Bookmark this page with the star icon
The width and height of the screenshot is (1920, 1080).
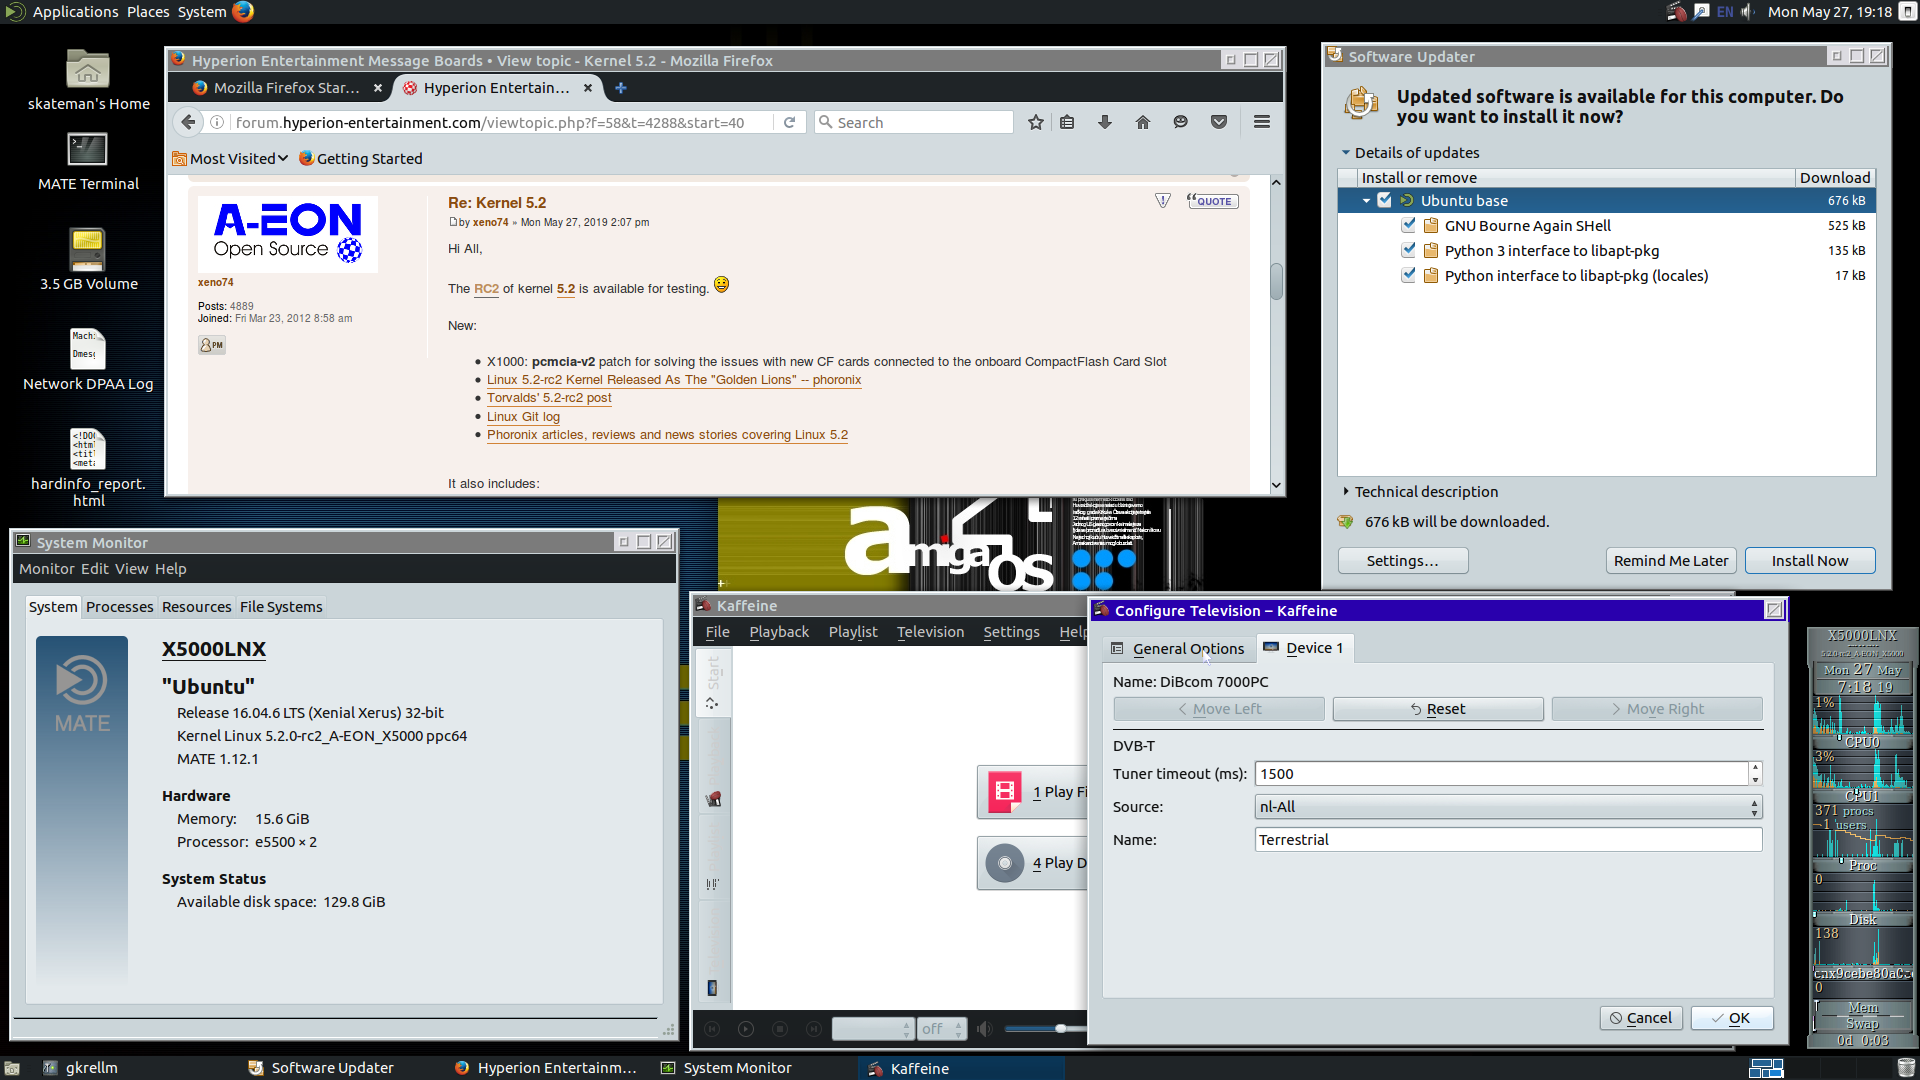1036,122
